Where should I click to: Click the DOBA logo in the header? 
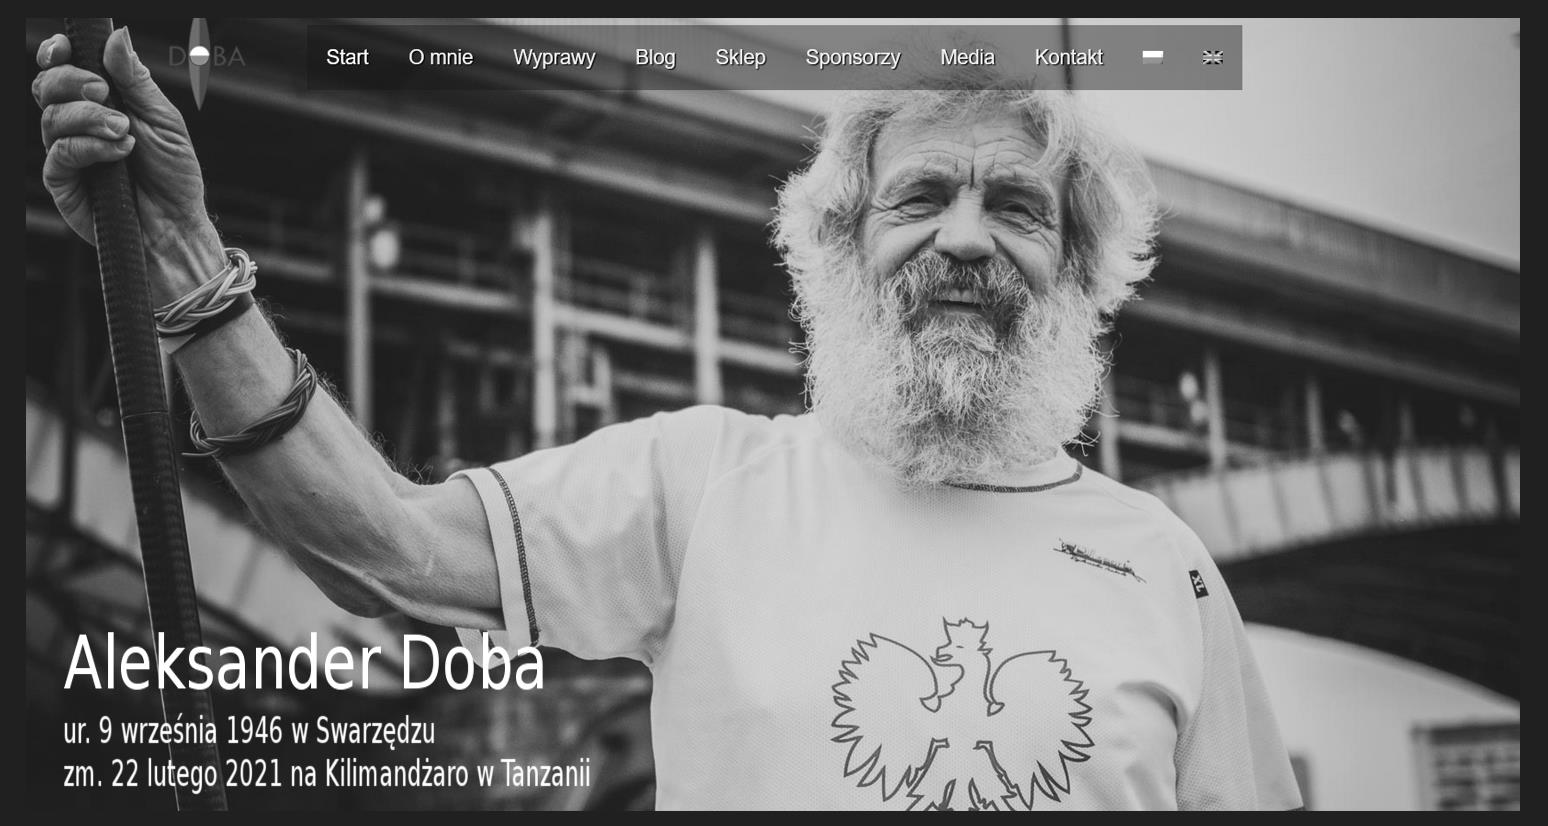[205, 57]
